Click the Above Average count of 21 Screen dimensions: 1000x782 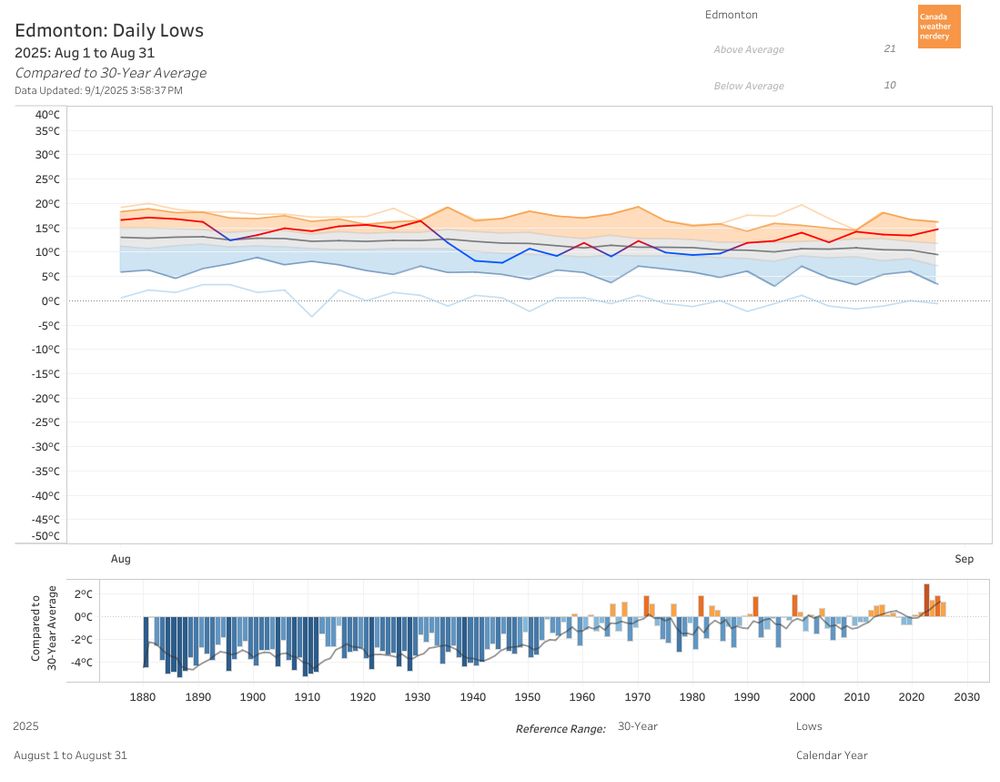click(x=890, y=48)
